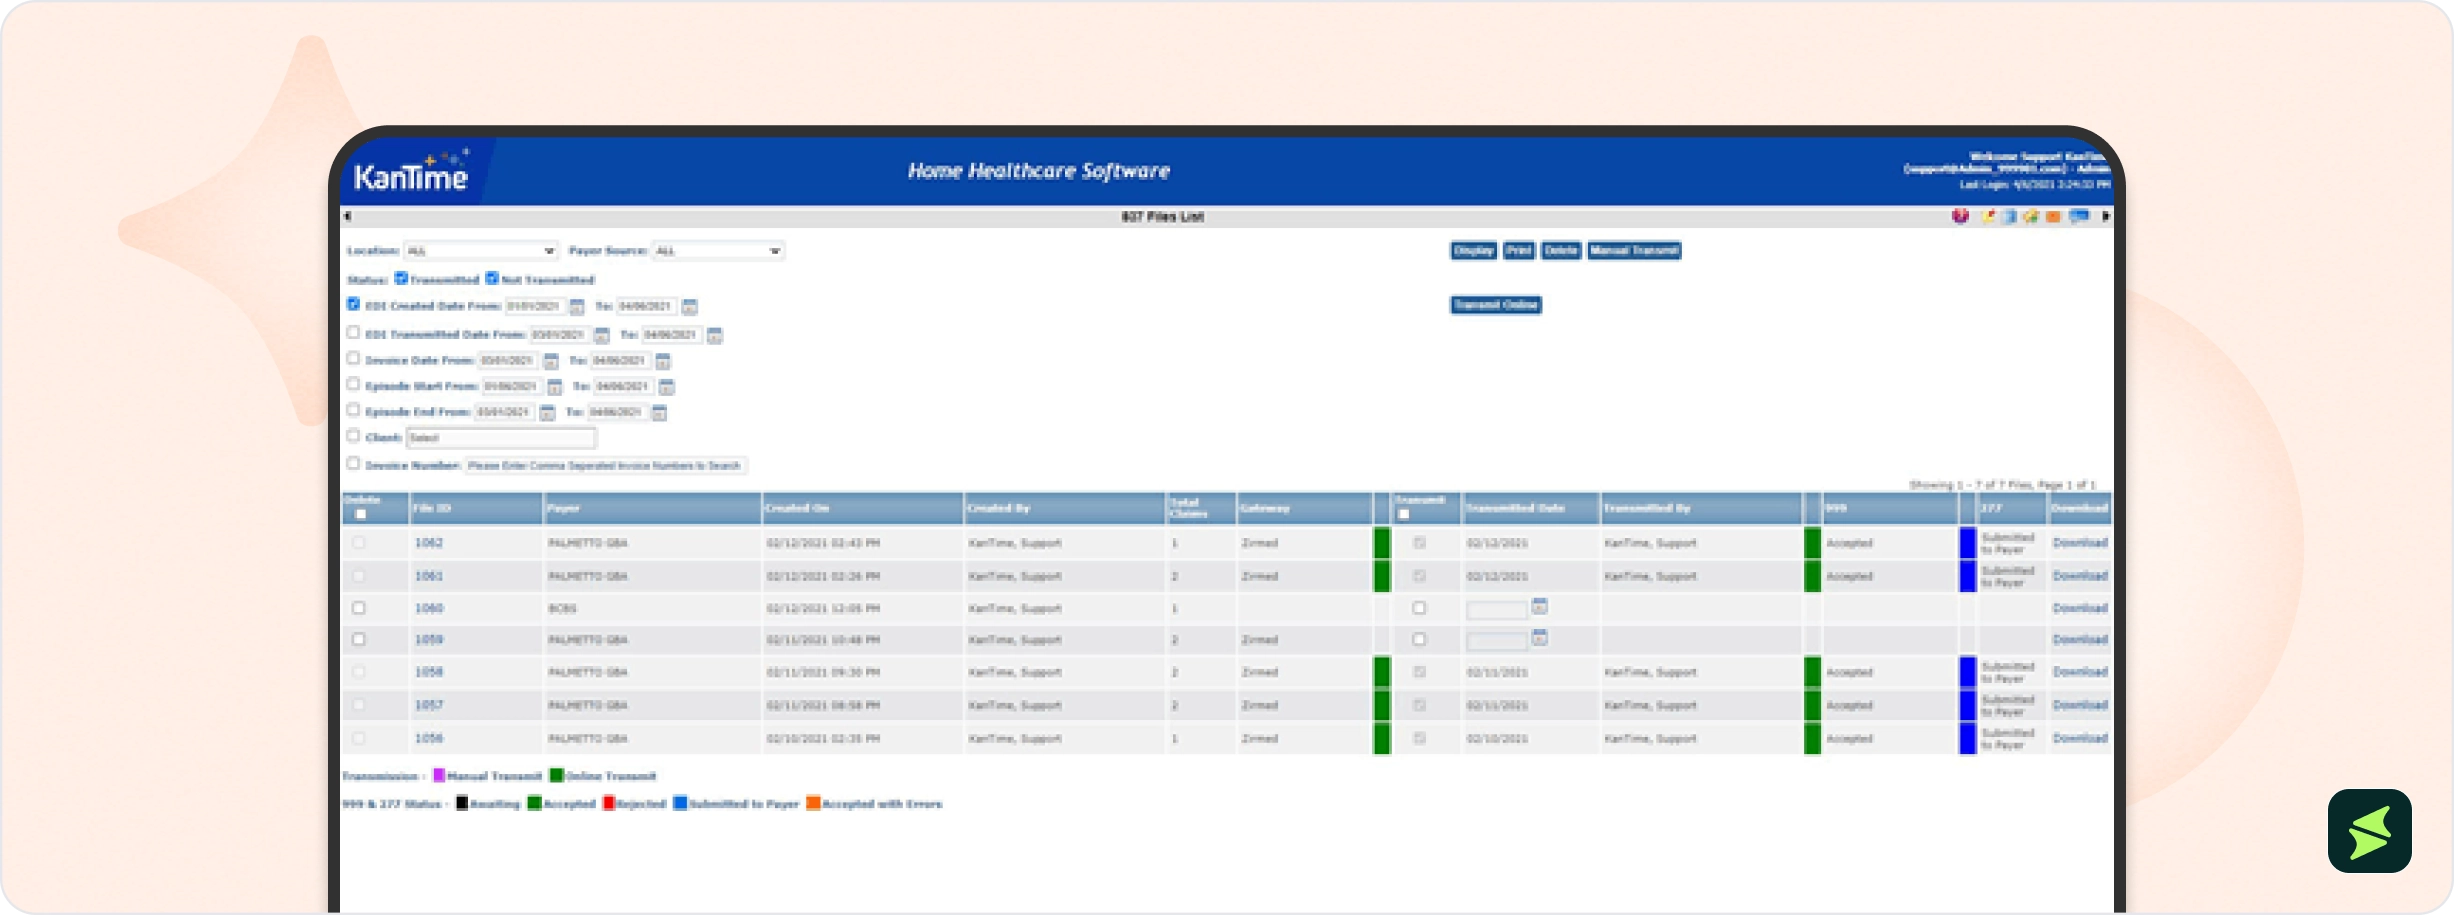Tick the delete checkbox for file 1060
Screen dimensions: 2454x915
359,608
